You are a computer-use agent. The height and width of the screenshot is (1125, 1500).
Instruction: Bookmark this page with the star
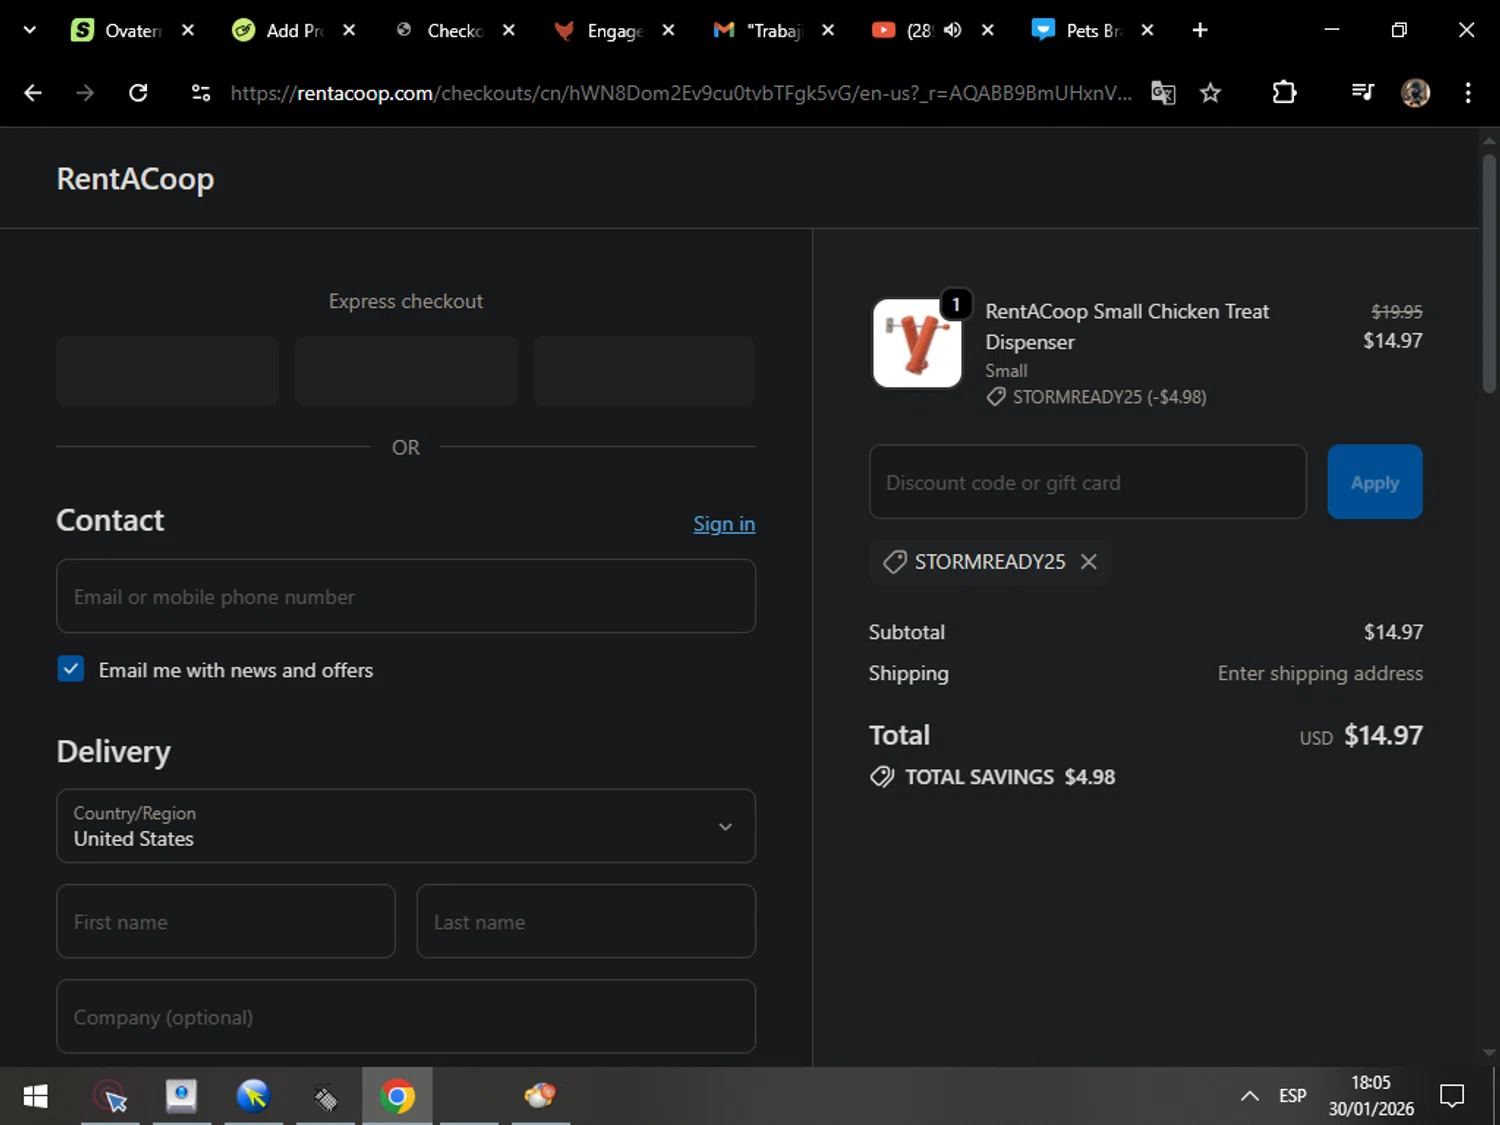coord(1210,93)
